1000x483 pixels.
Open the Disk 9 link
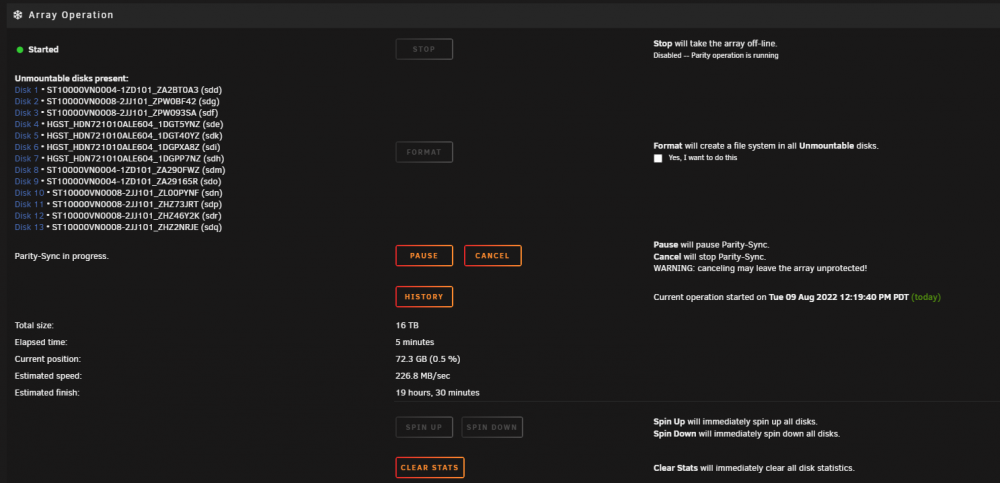(x=27, y=181)
